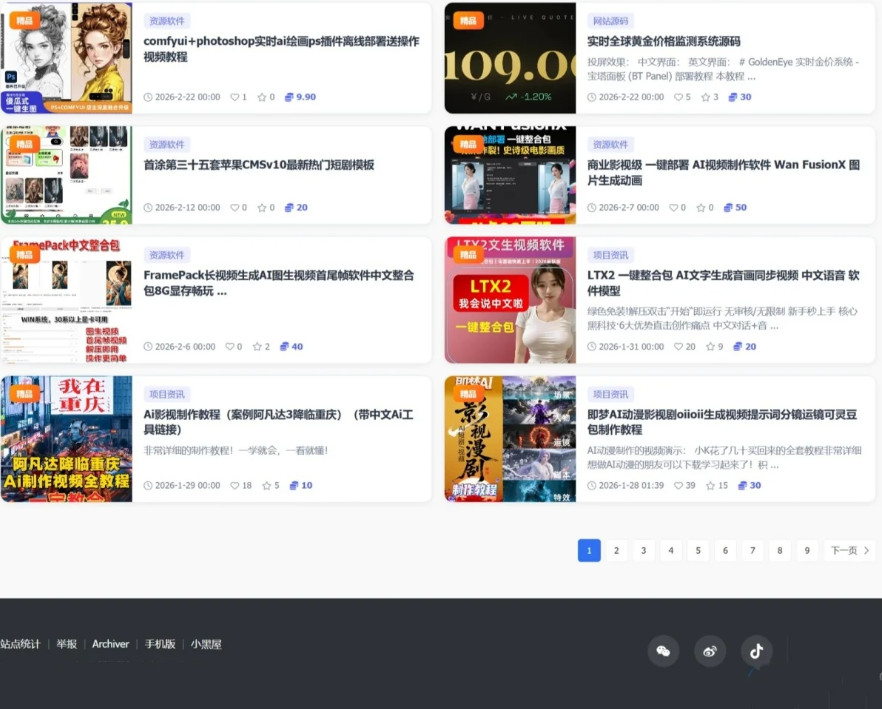Go to page 3 in pagination
The width and height of the screenshot is (882, 709).
[644, 550]
